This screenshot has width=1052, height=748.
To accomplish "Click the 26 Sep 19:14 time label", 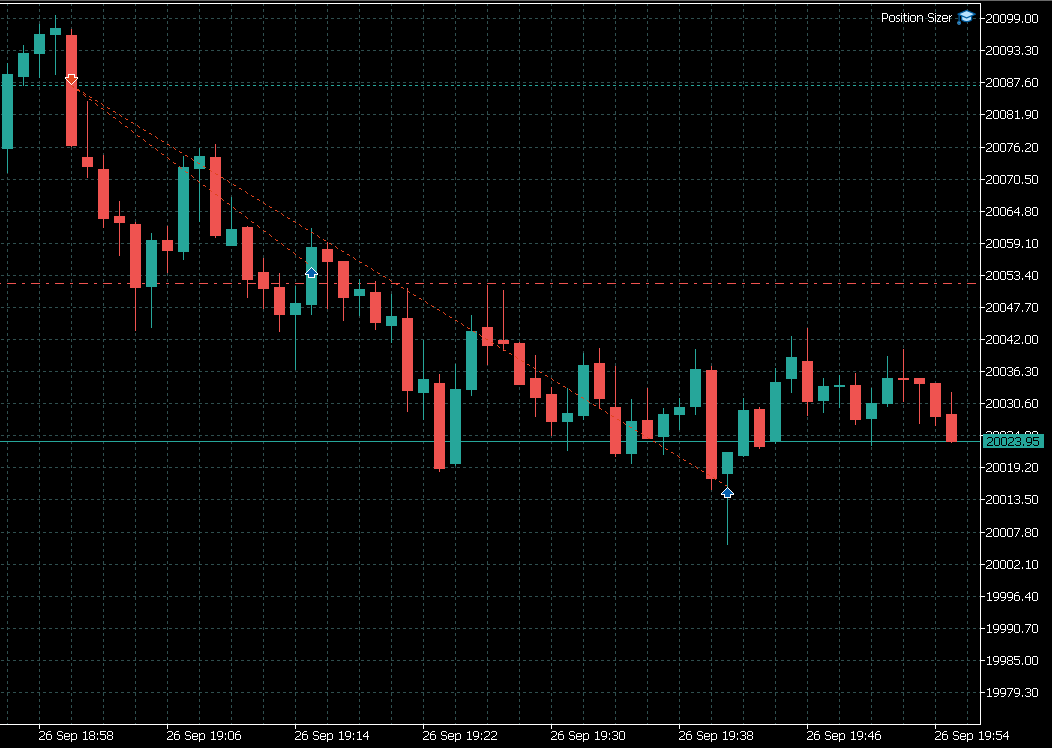I will [332, 736].
